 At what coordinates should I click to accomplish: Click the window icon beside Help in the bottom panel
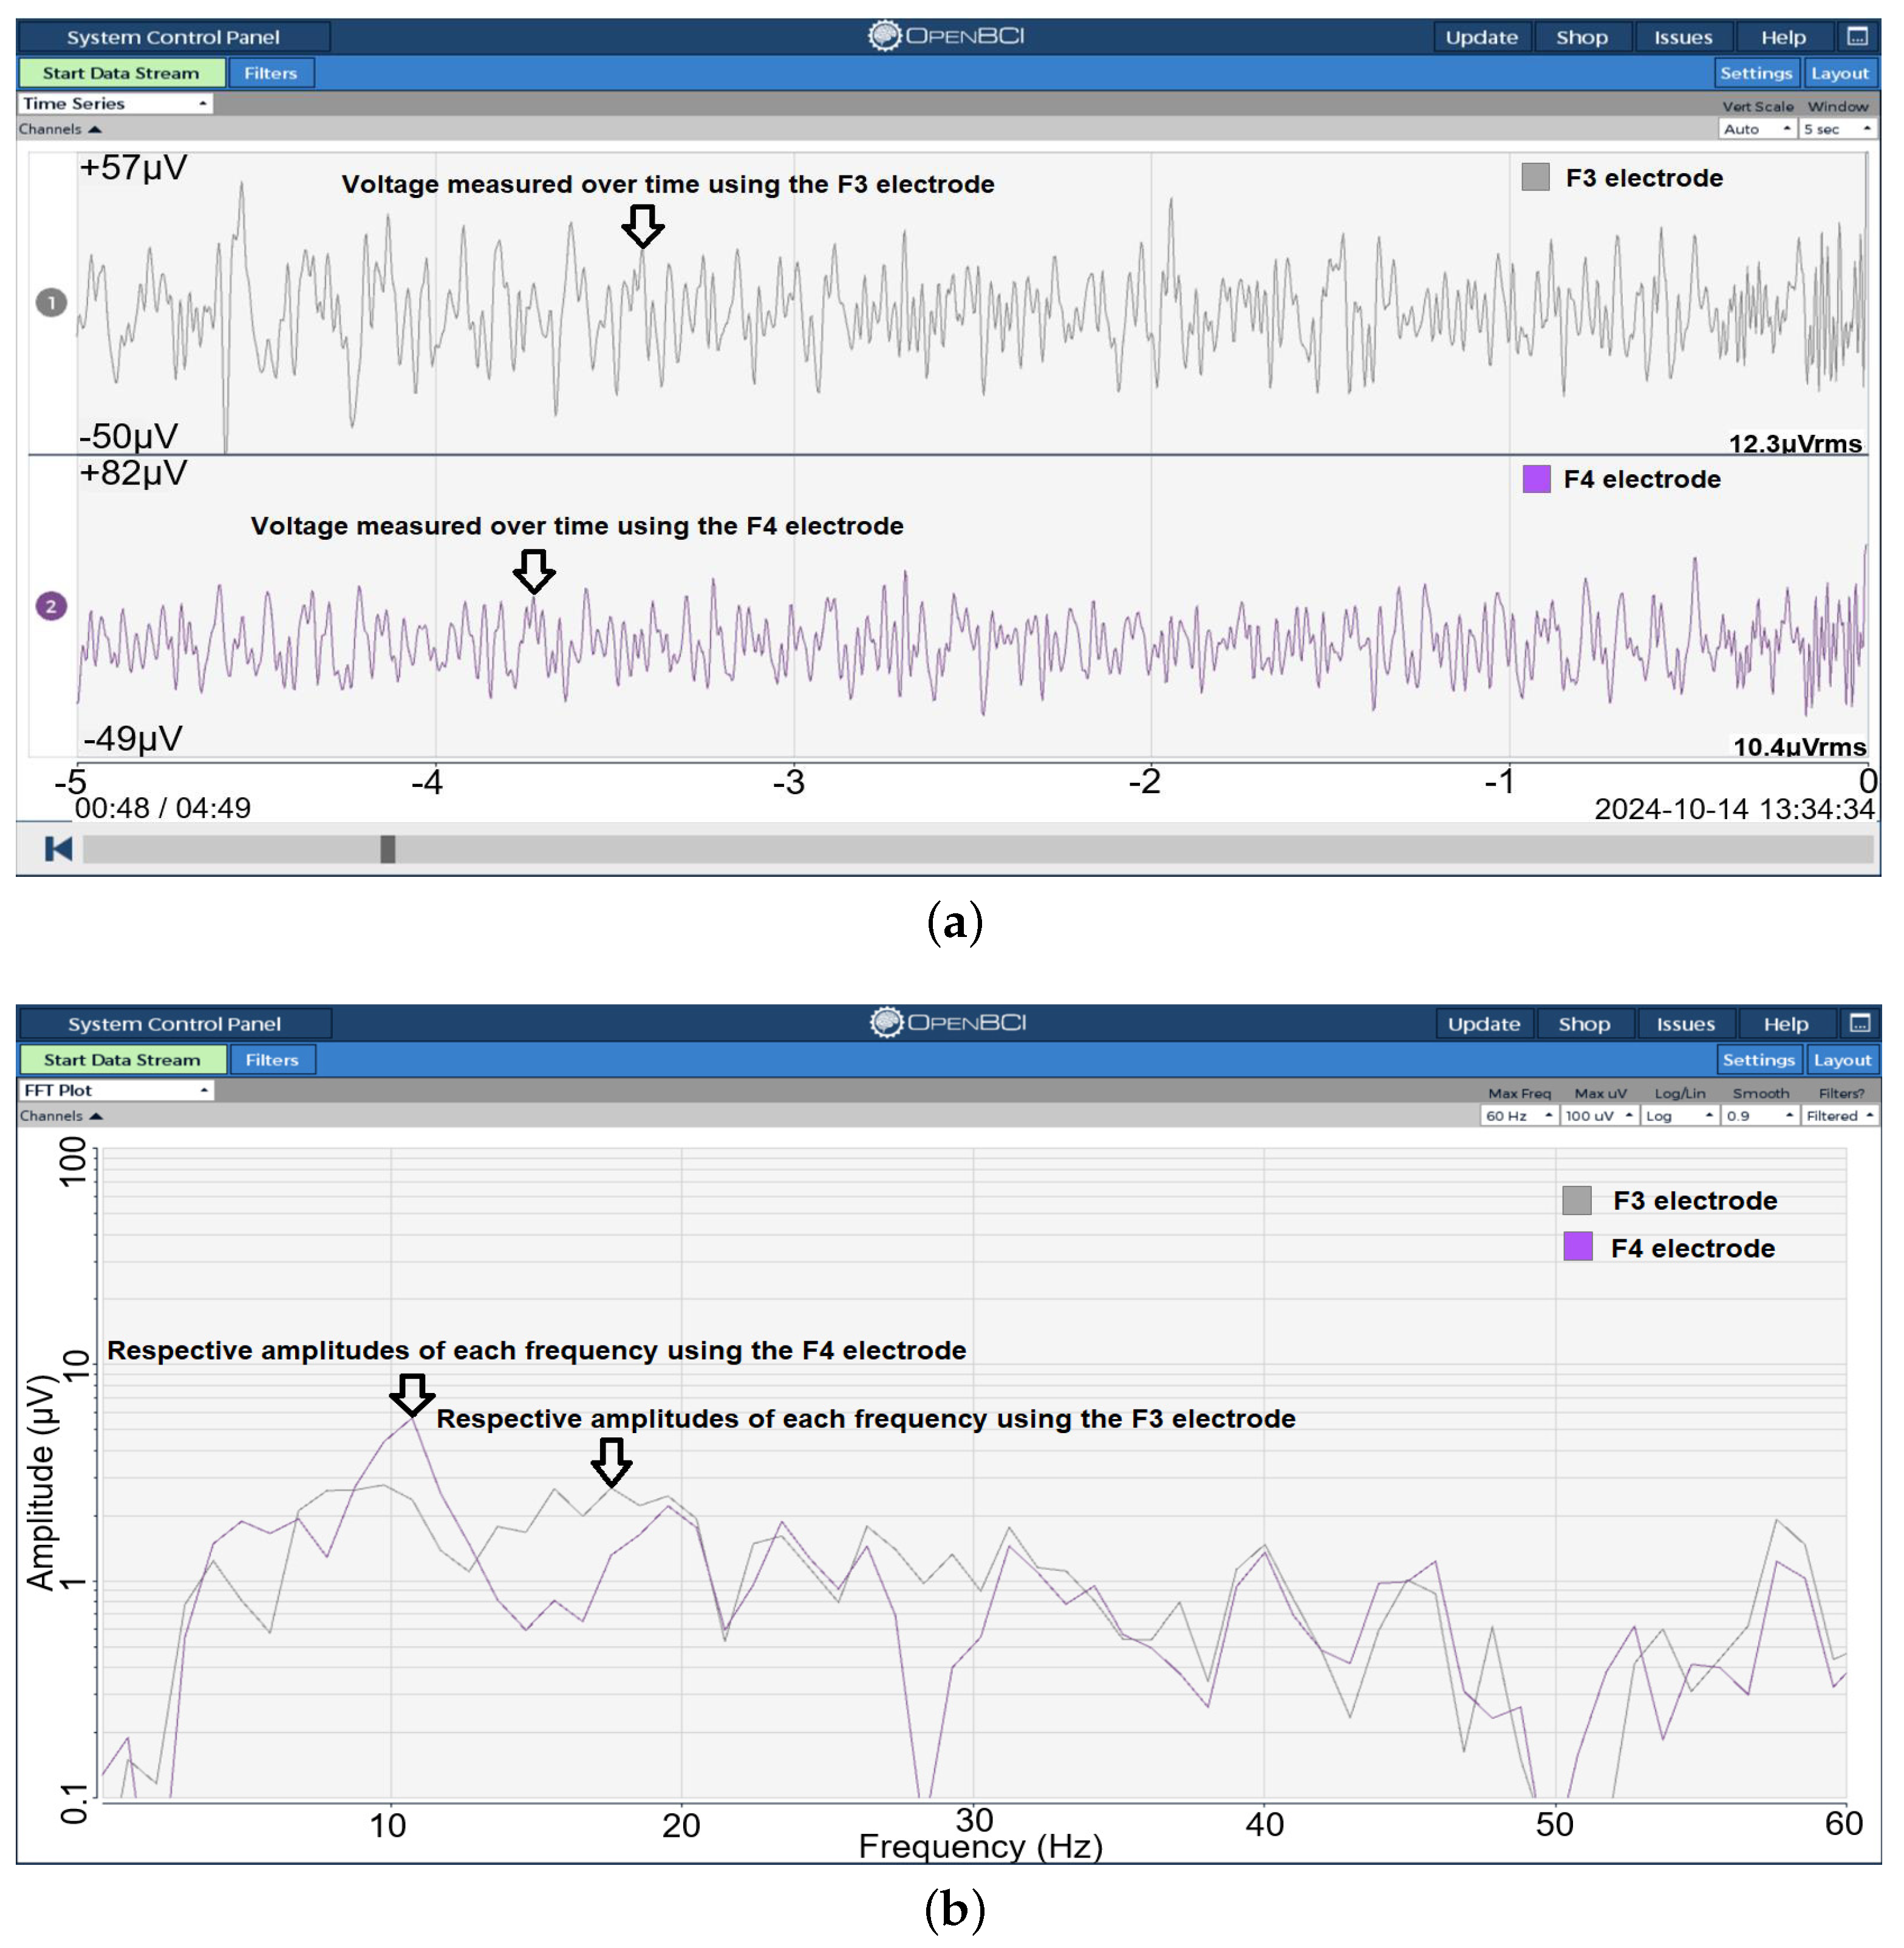[1859, 1023]
